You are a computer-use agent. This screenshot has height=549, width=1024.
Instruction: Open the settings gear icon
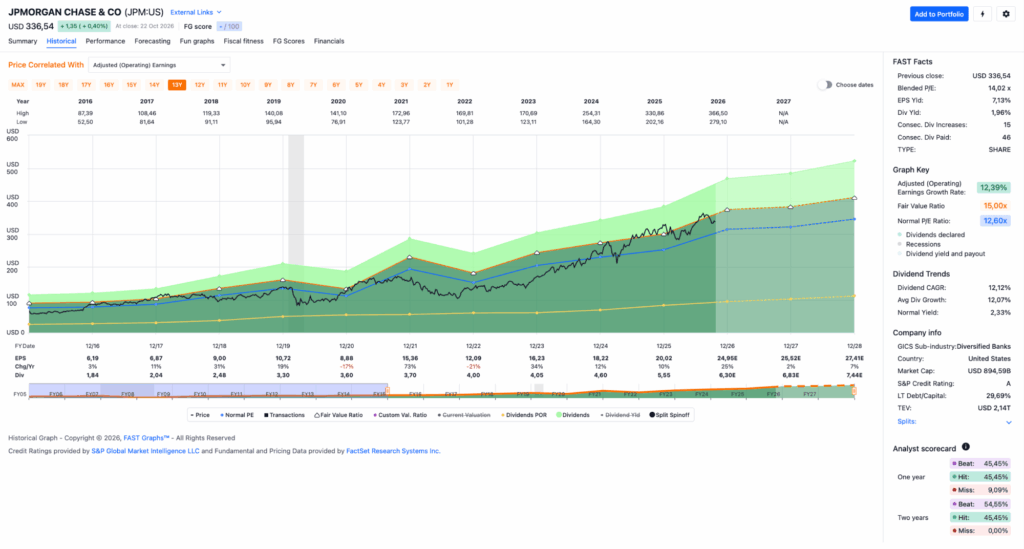[1006, 14]
